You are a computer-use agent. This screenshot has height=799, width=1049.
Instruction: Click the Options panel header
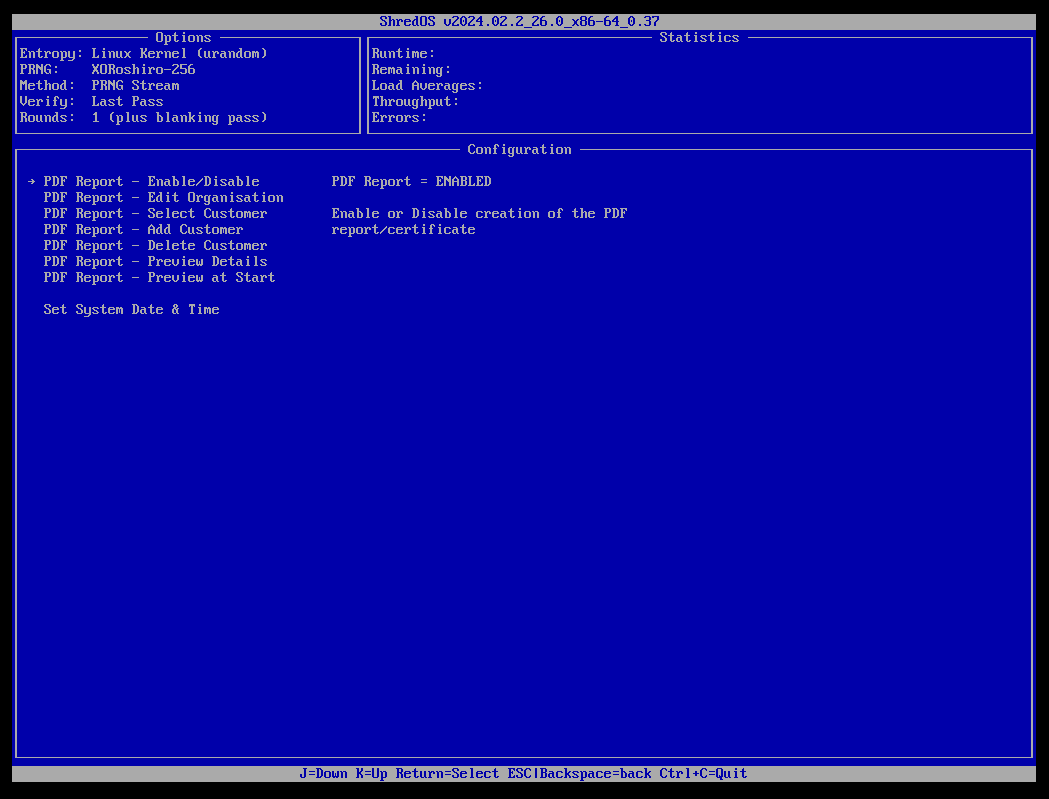[183, 37]
